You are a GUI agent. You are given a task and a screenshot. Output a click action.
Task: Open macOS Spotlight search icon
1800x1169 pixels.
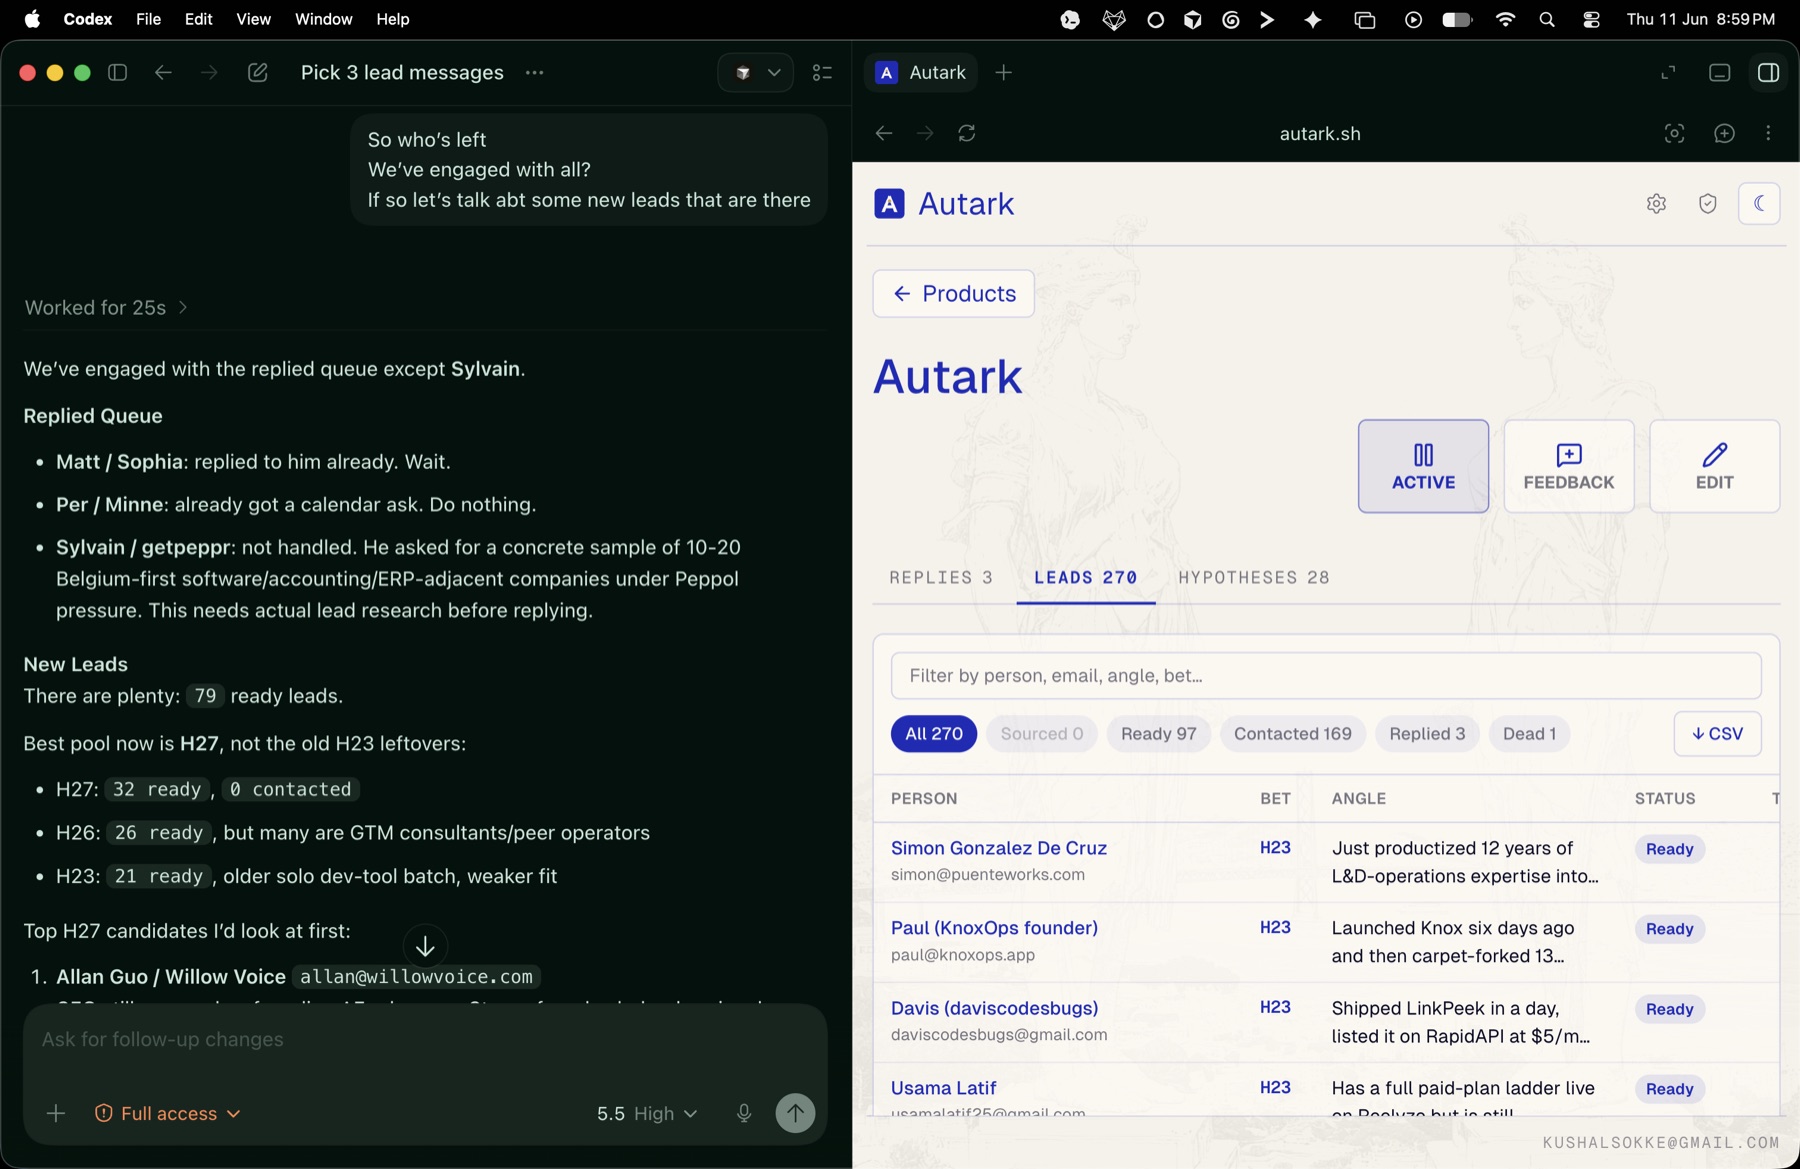point(1547,19)
